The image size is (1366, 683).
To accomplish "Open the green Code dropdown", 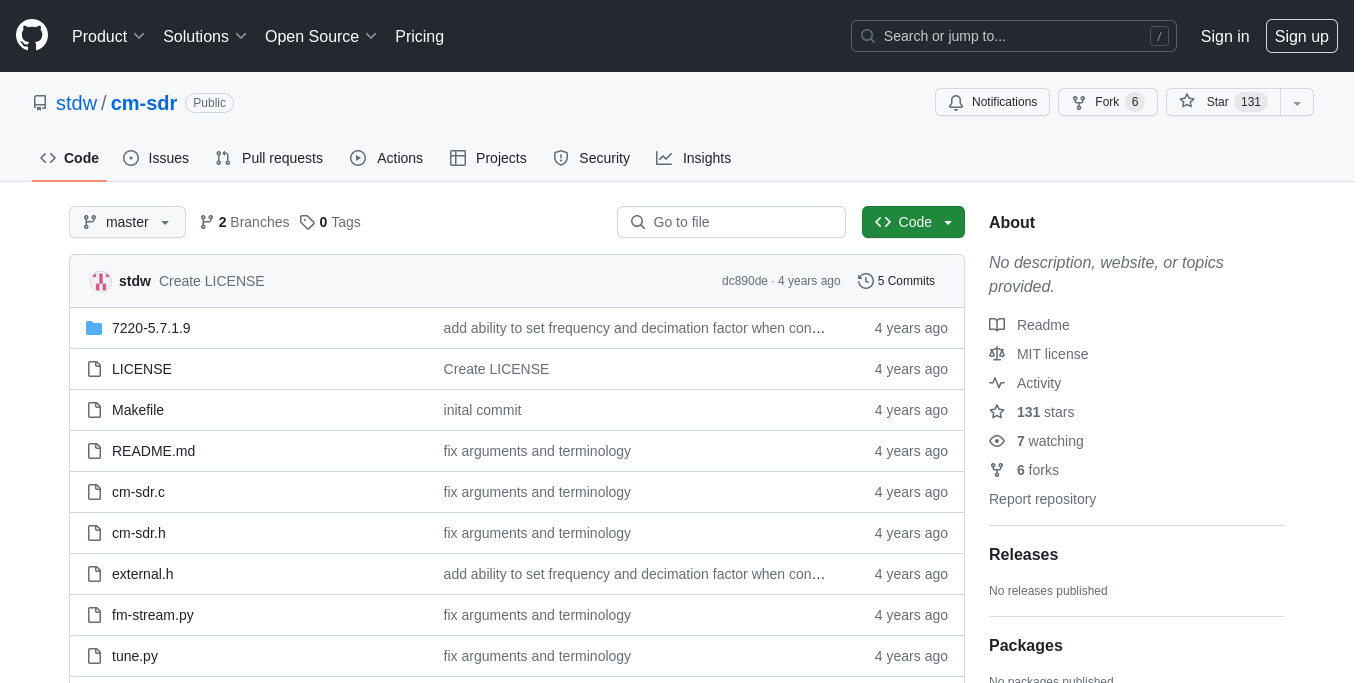I will (913, 222).
